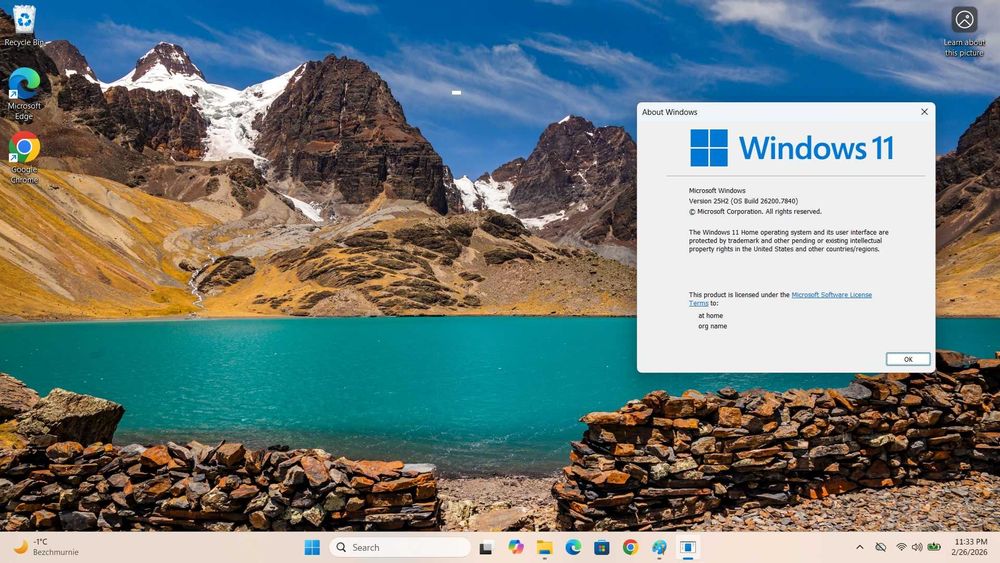Click the 'Microsoft Windows' text line

717,191
